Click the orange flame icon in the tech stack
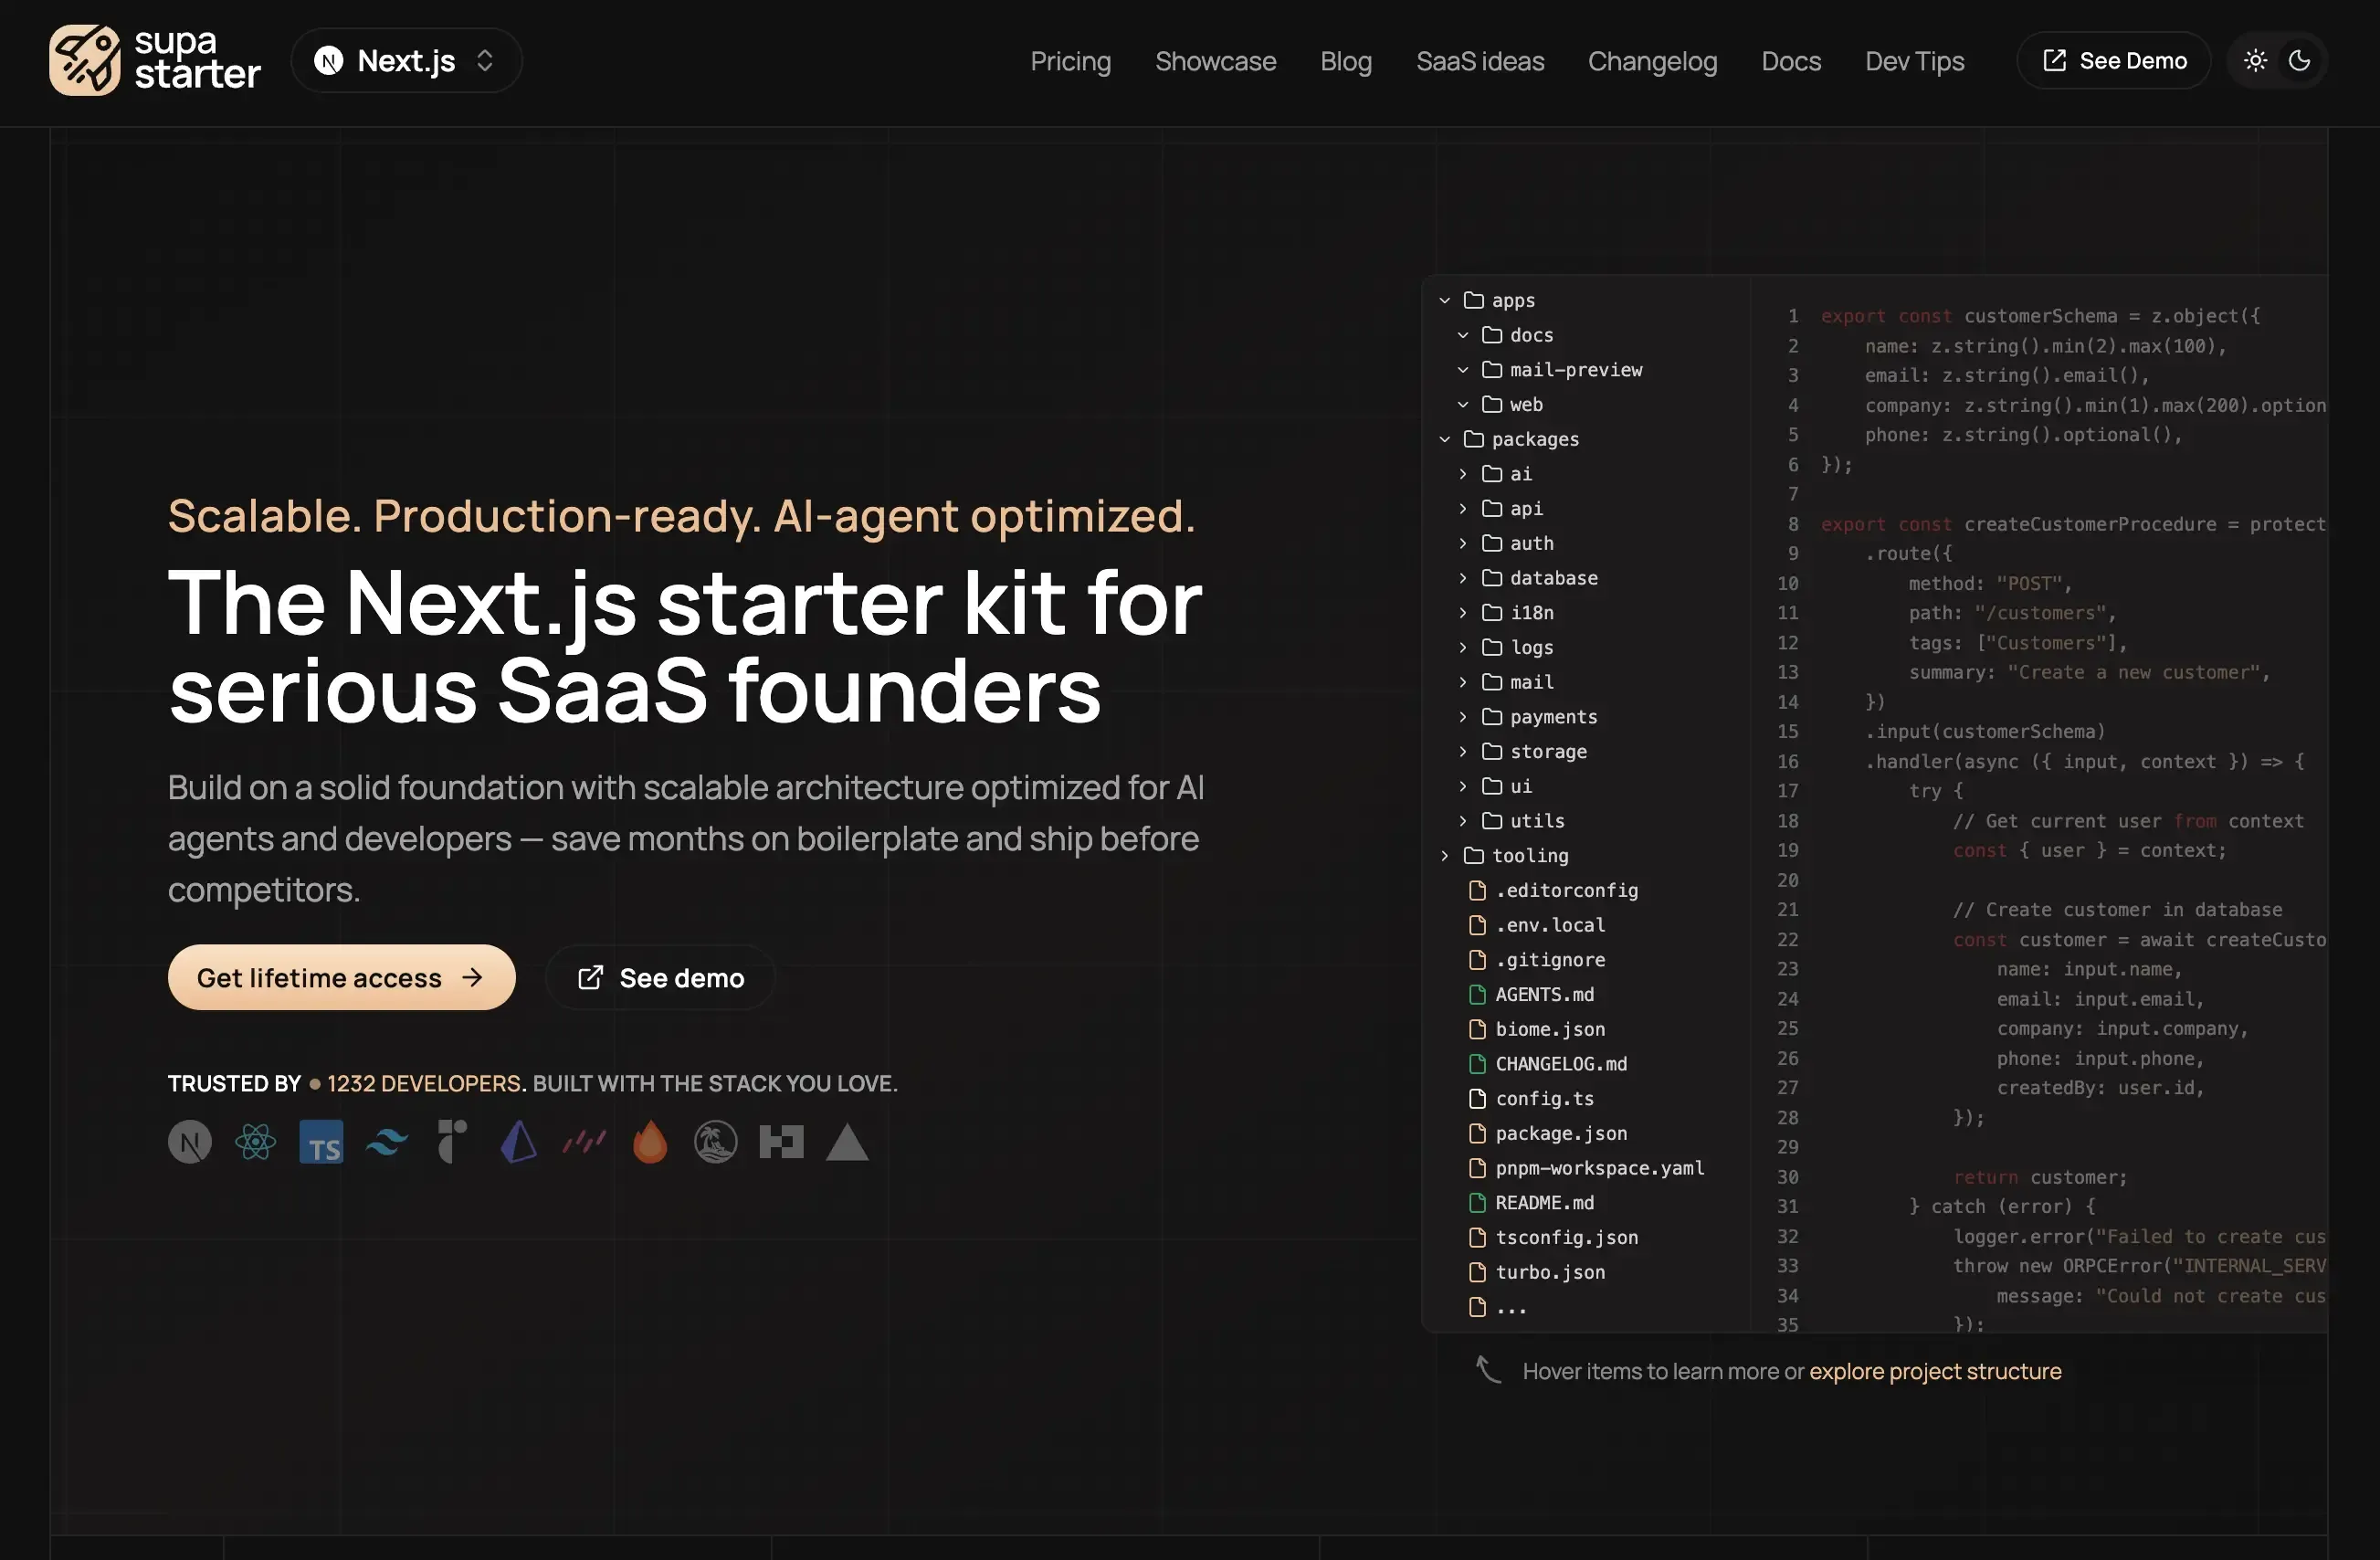 649,1142
